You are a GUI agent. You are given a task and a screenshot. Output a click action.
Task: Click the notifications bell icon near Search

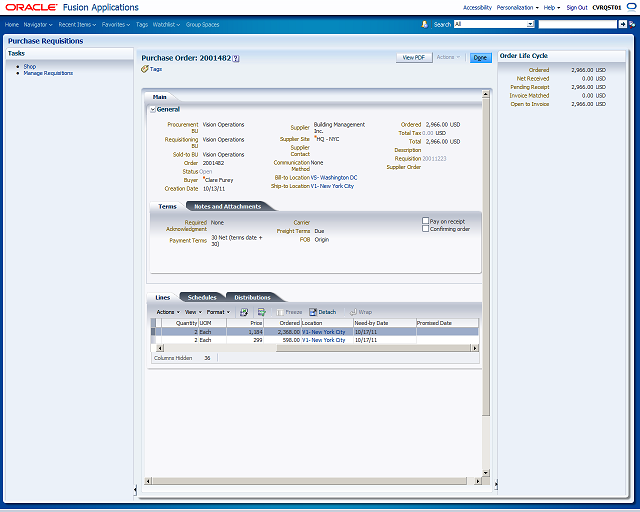pyautogui.click(x=424, y=24)
